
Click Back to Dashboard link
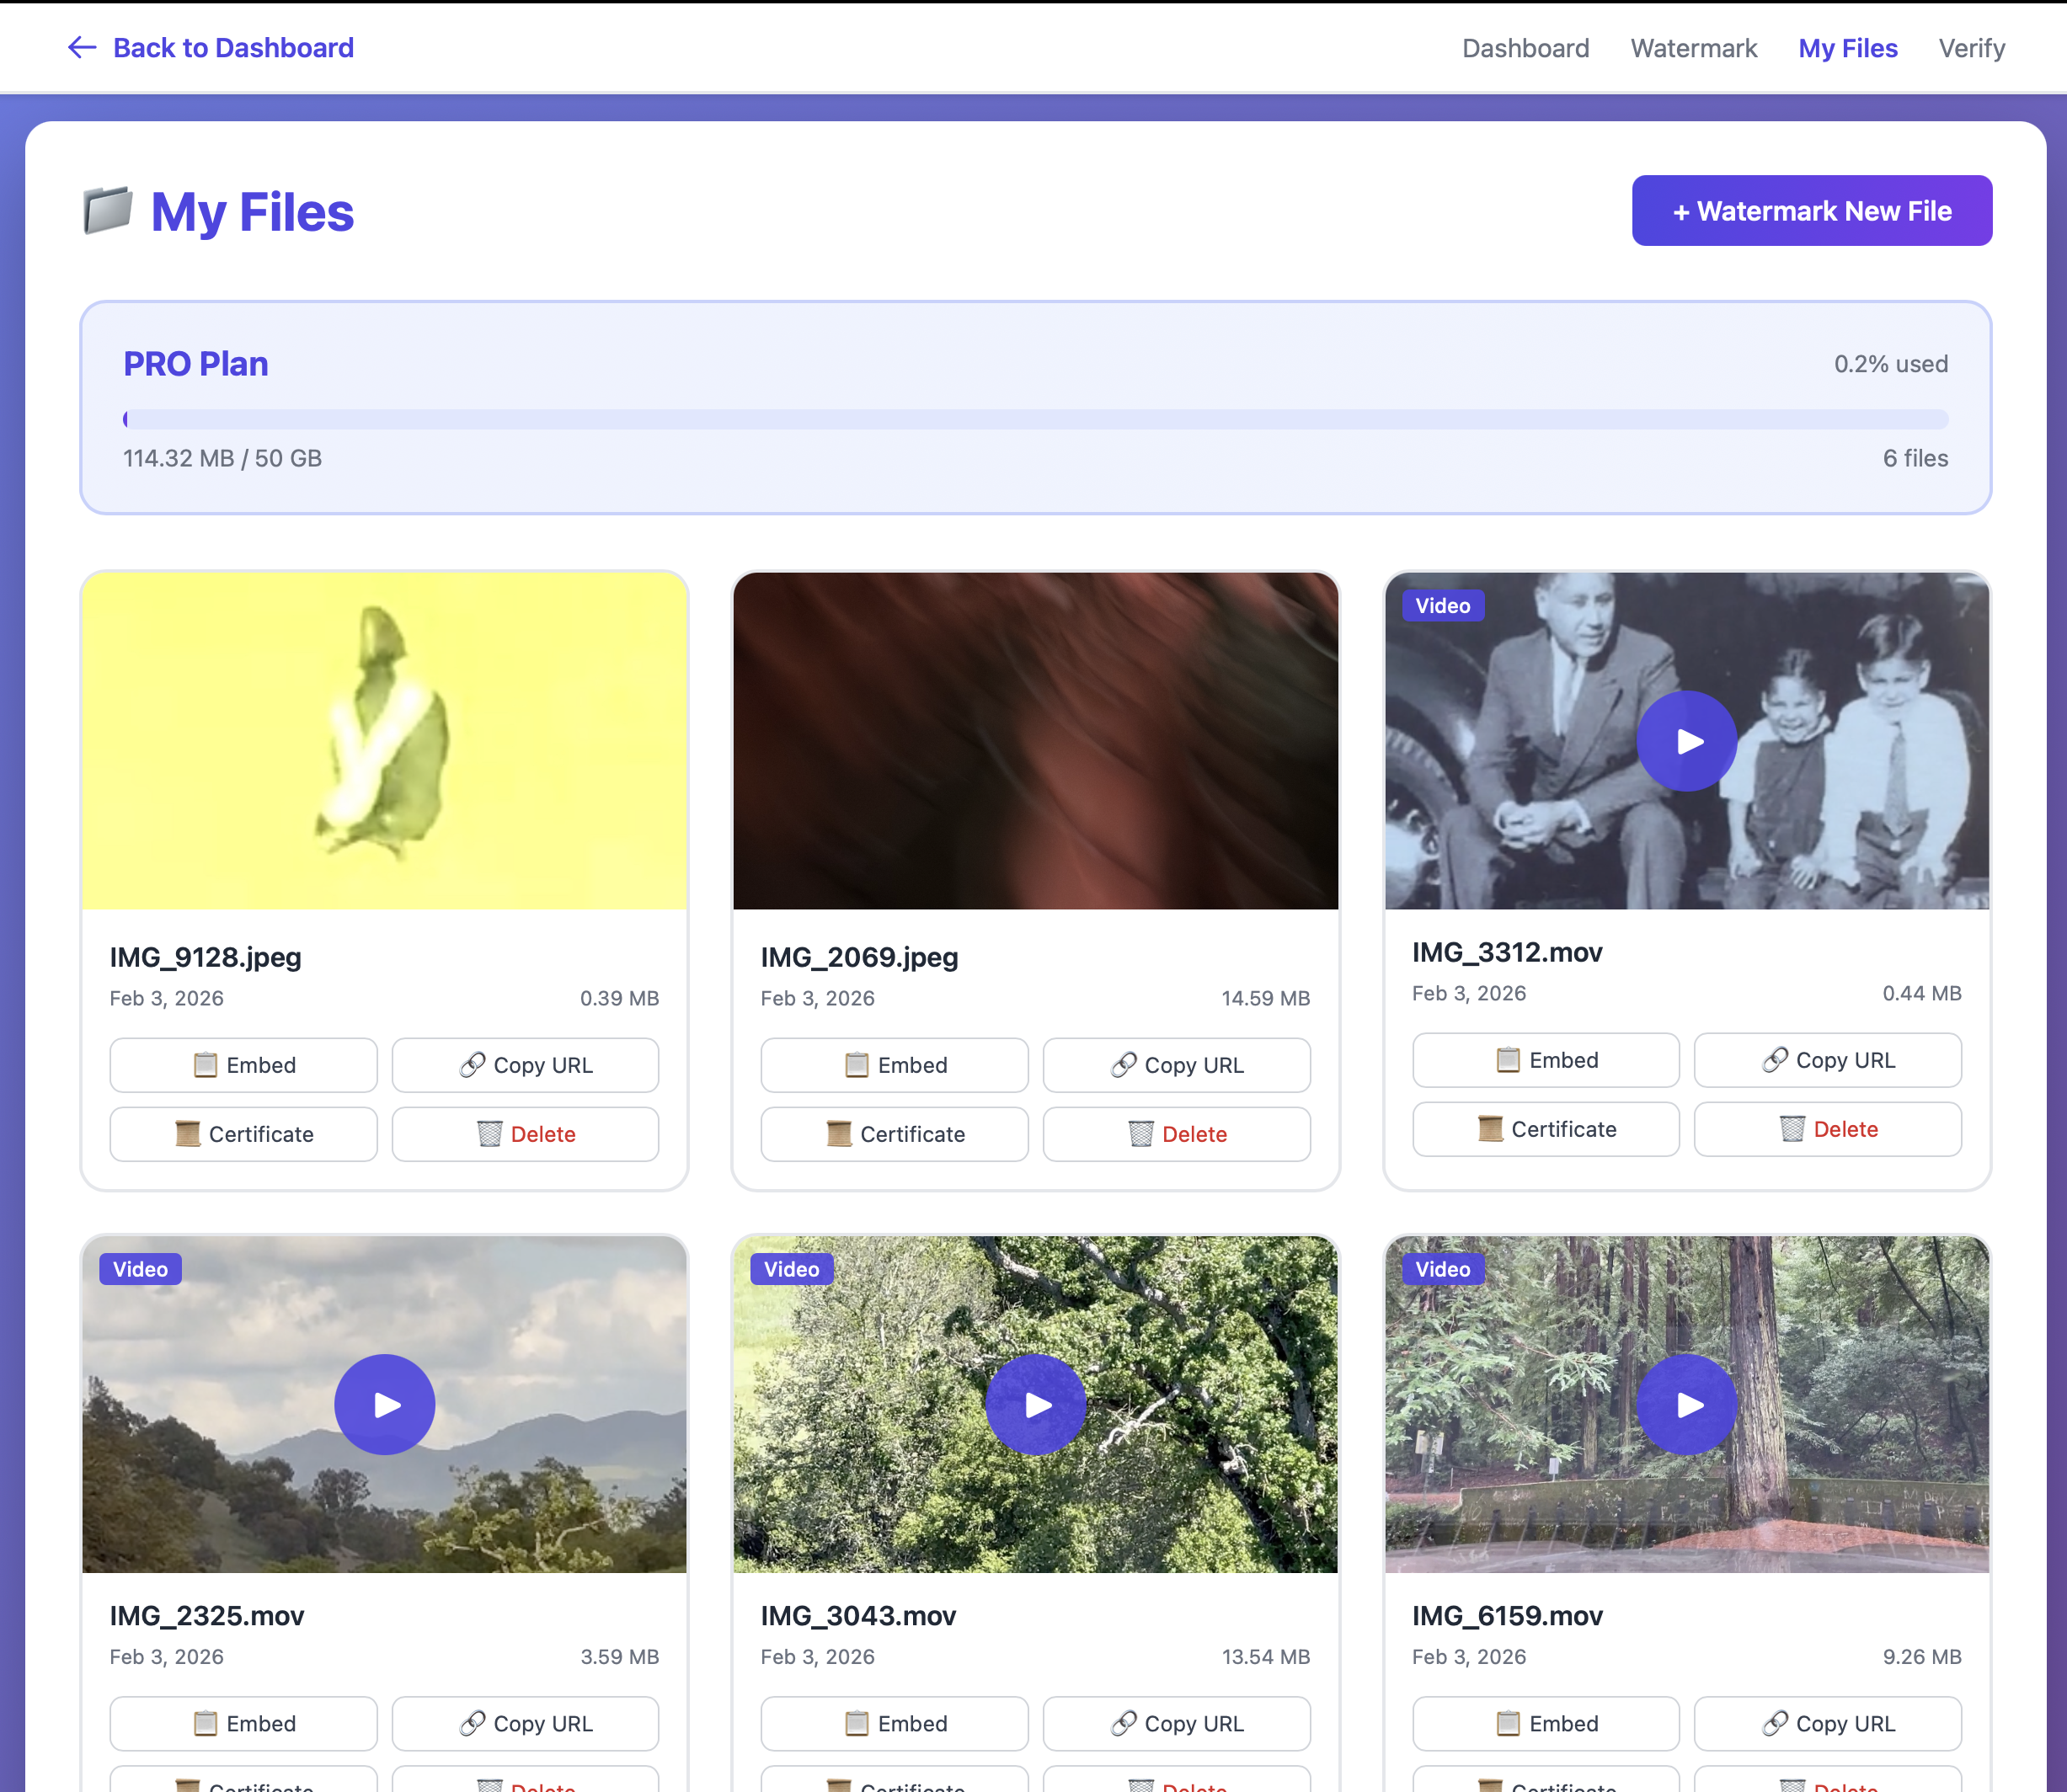coord(233,47)
